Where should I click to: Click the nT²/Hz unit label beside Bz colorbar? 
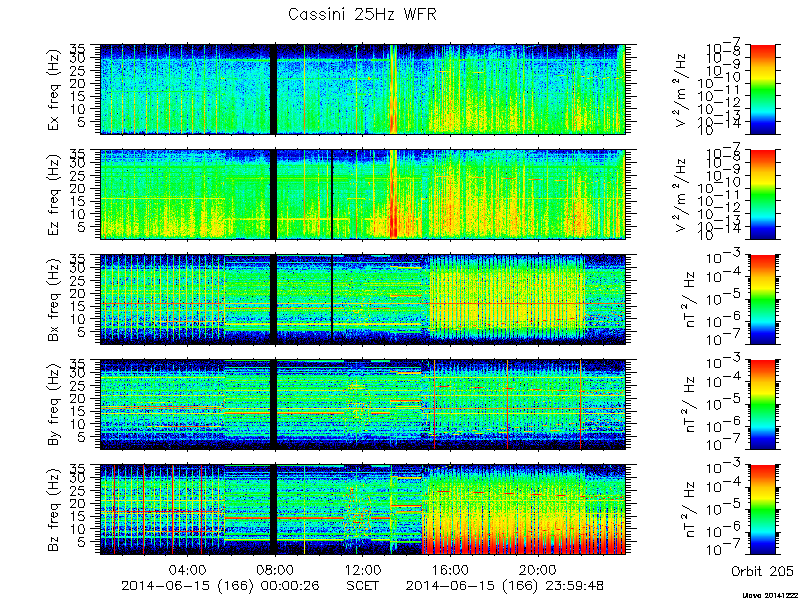pos(689,510)
